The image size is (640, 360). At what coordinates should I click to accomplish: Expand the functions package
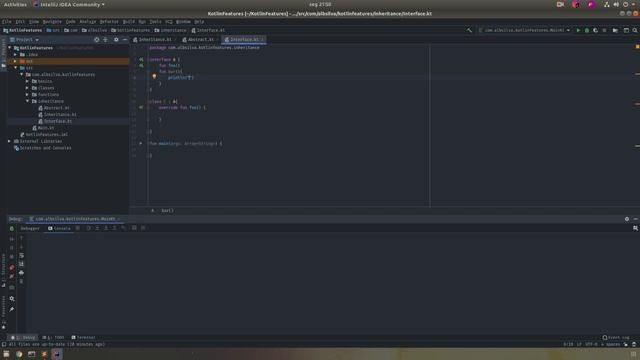28,95
